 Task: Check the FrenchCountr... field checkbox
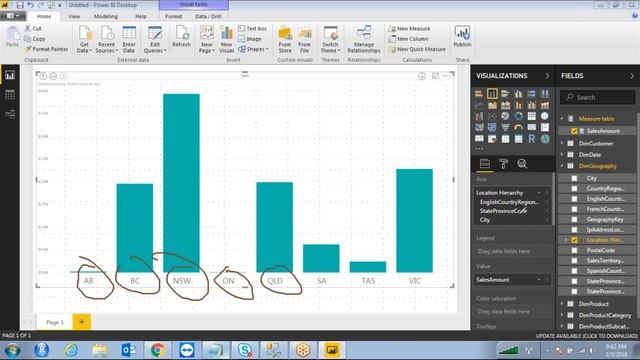click(574, 209)
